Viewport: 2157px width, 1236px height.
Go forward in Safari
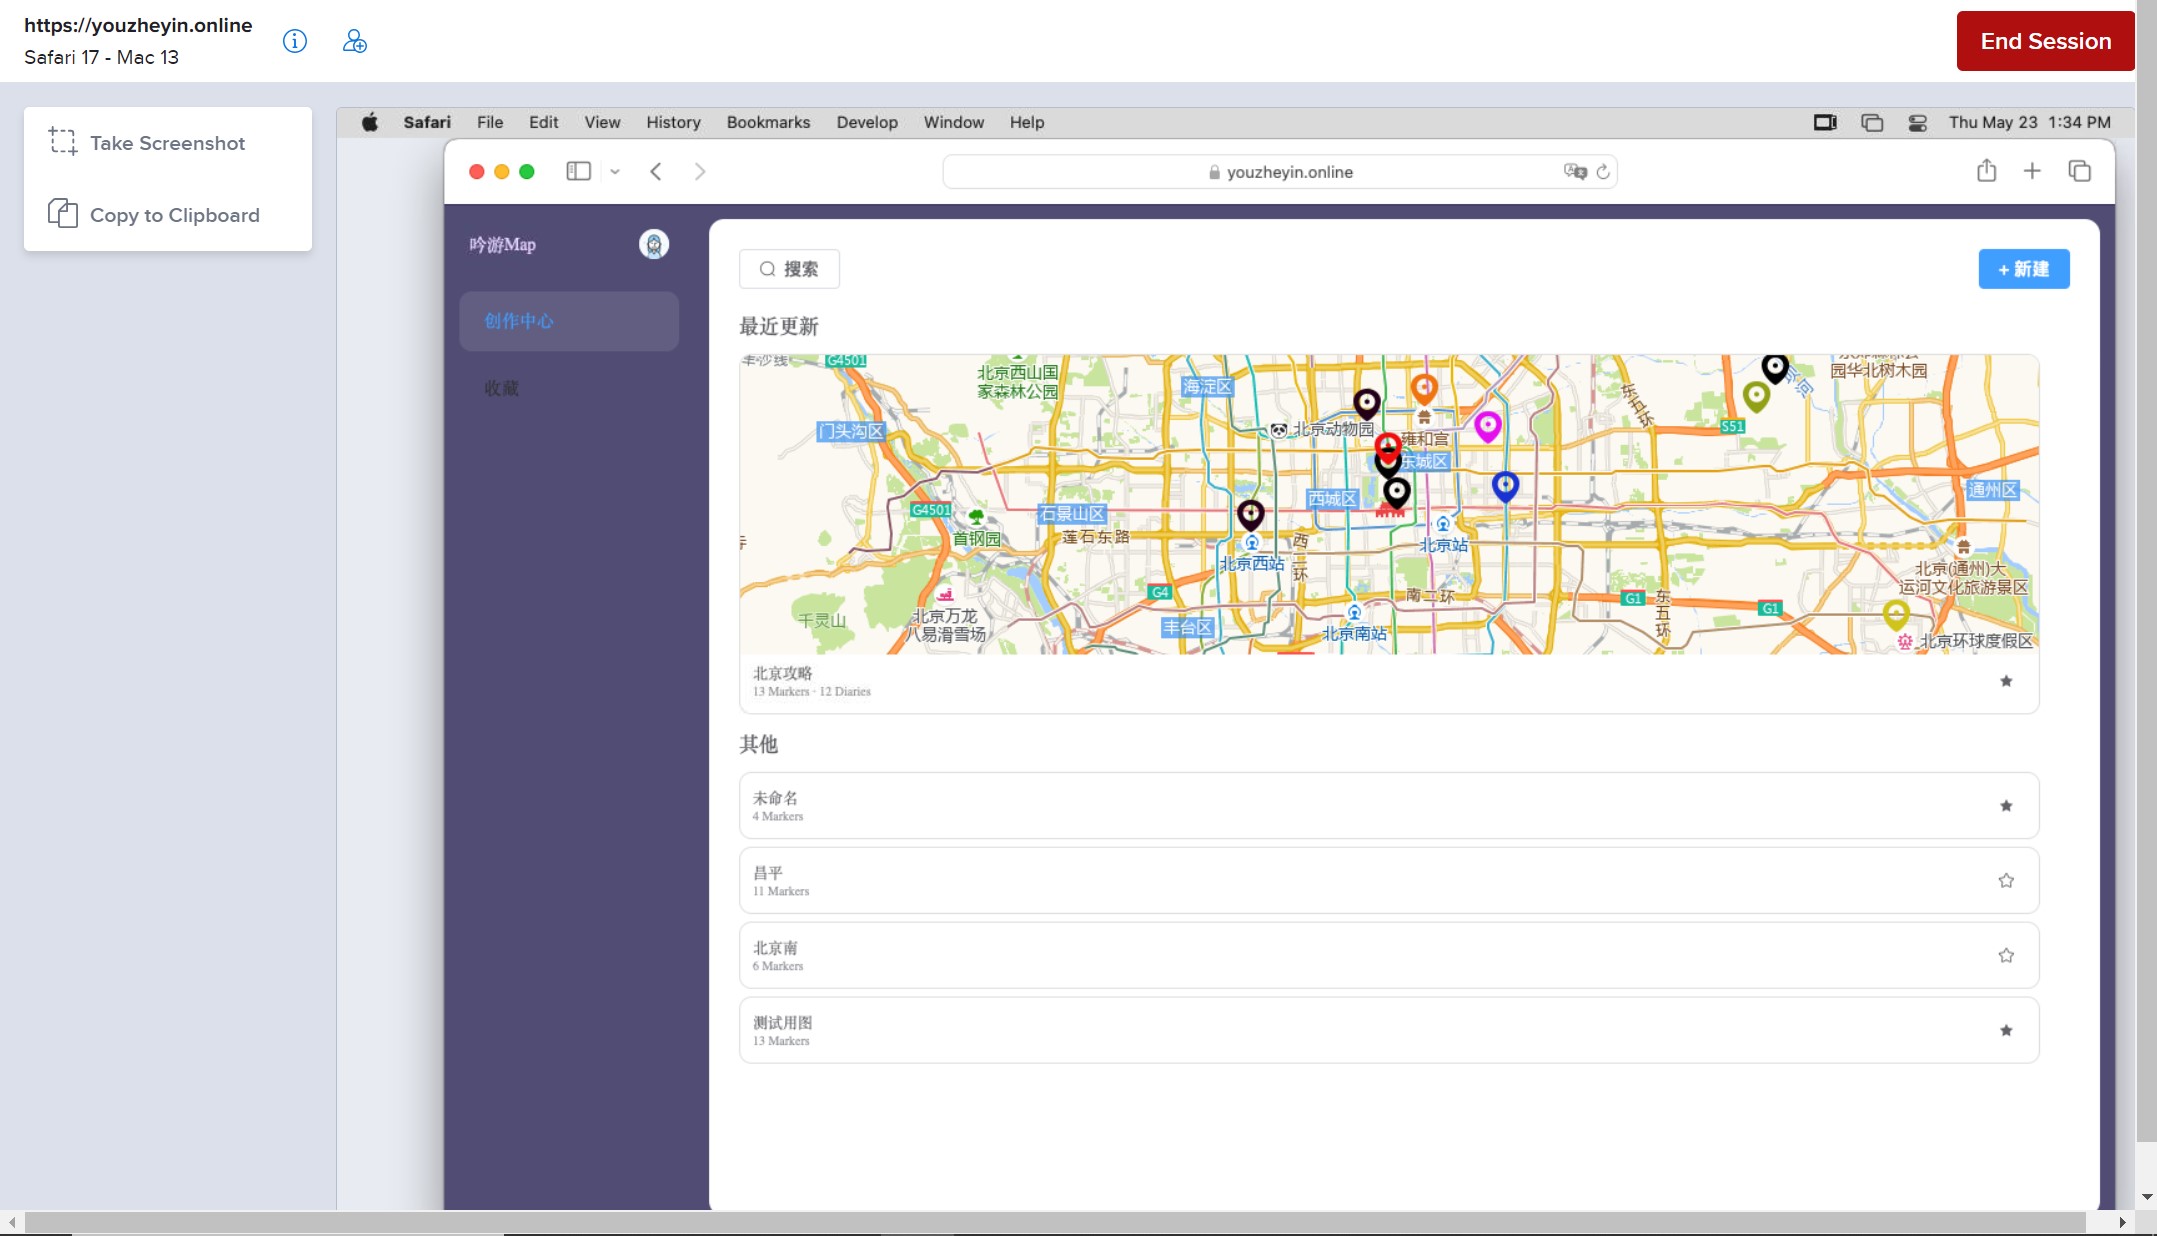tap(700, 171)
